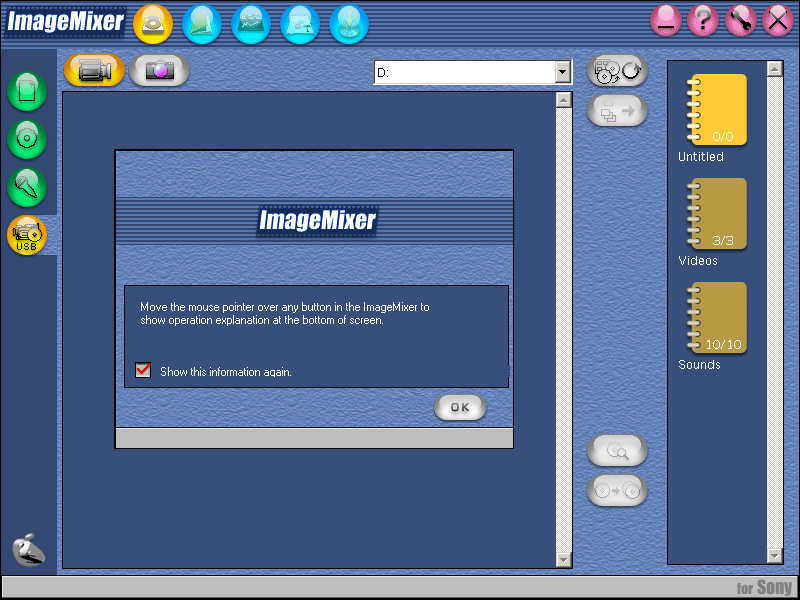Screen dimensions: 800x600
Task: Open the Videos album notebook
Action: (x=717, y=214)
